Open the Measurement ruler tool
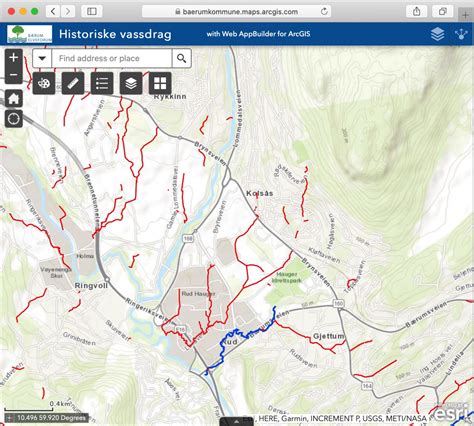The image size is (474, 426). click(73, 83)
